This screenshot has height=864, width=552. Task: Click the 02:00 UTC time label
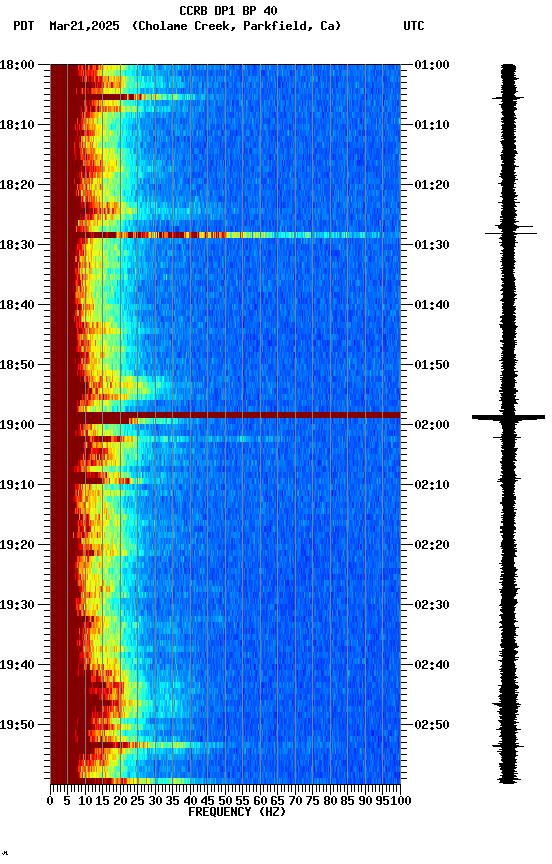click(x=432, y=425)
